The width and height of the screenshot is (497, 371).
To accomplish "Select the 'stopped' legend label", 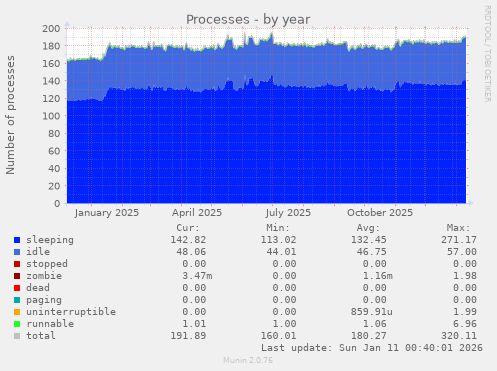I will (47, 264).
